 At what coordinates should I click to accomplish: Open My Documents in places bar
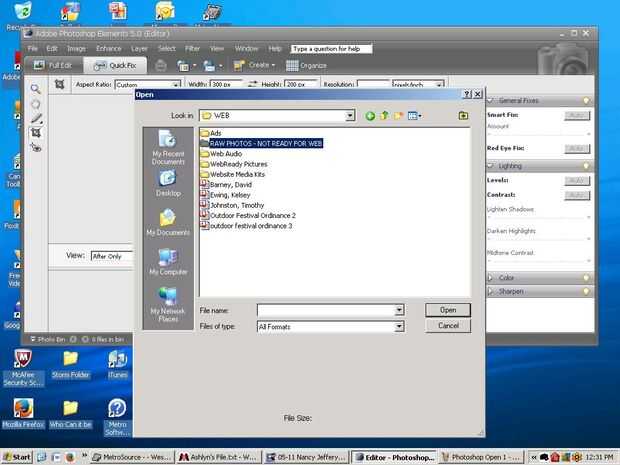[x=168, y=222]
